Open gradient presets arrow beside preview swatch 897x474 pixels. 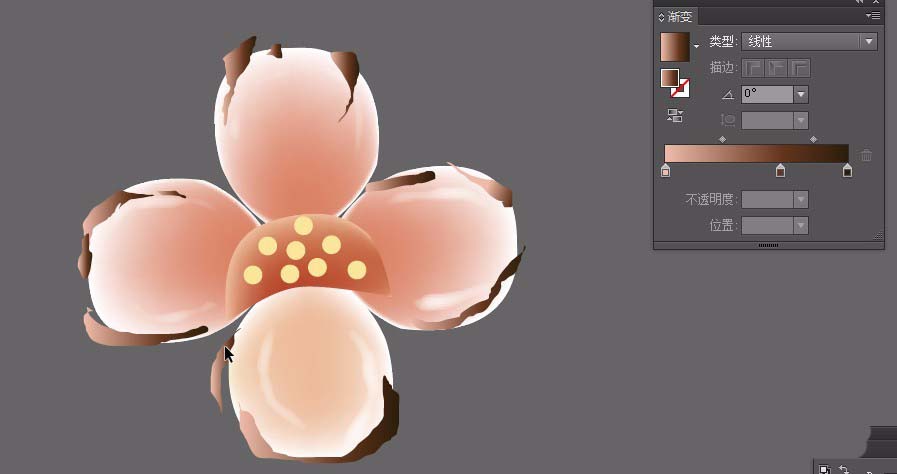click(x=696, y=46)
